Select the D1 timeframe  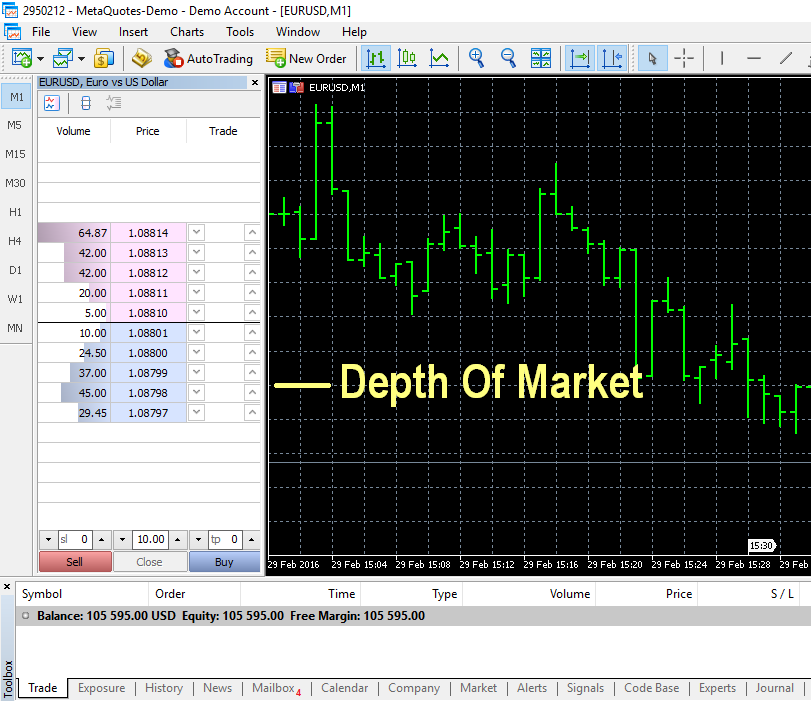(x=15, y=270)
